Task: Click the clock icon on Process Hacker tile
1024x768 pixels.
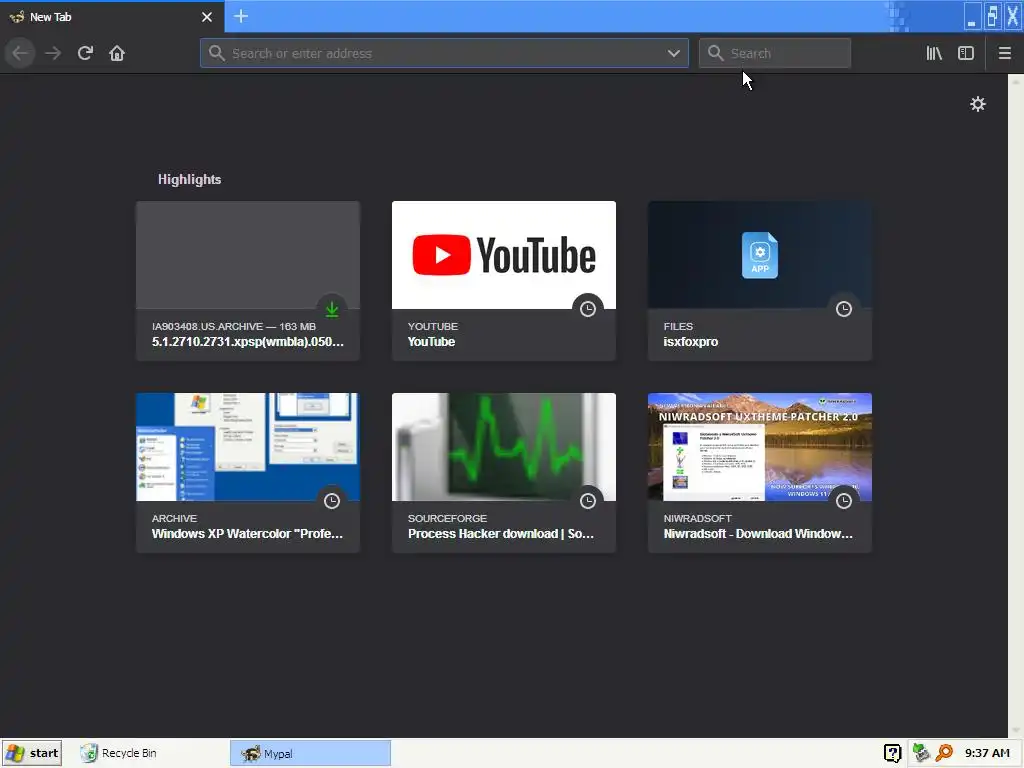Action: [x=588, y=501]
